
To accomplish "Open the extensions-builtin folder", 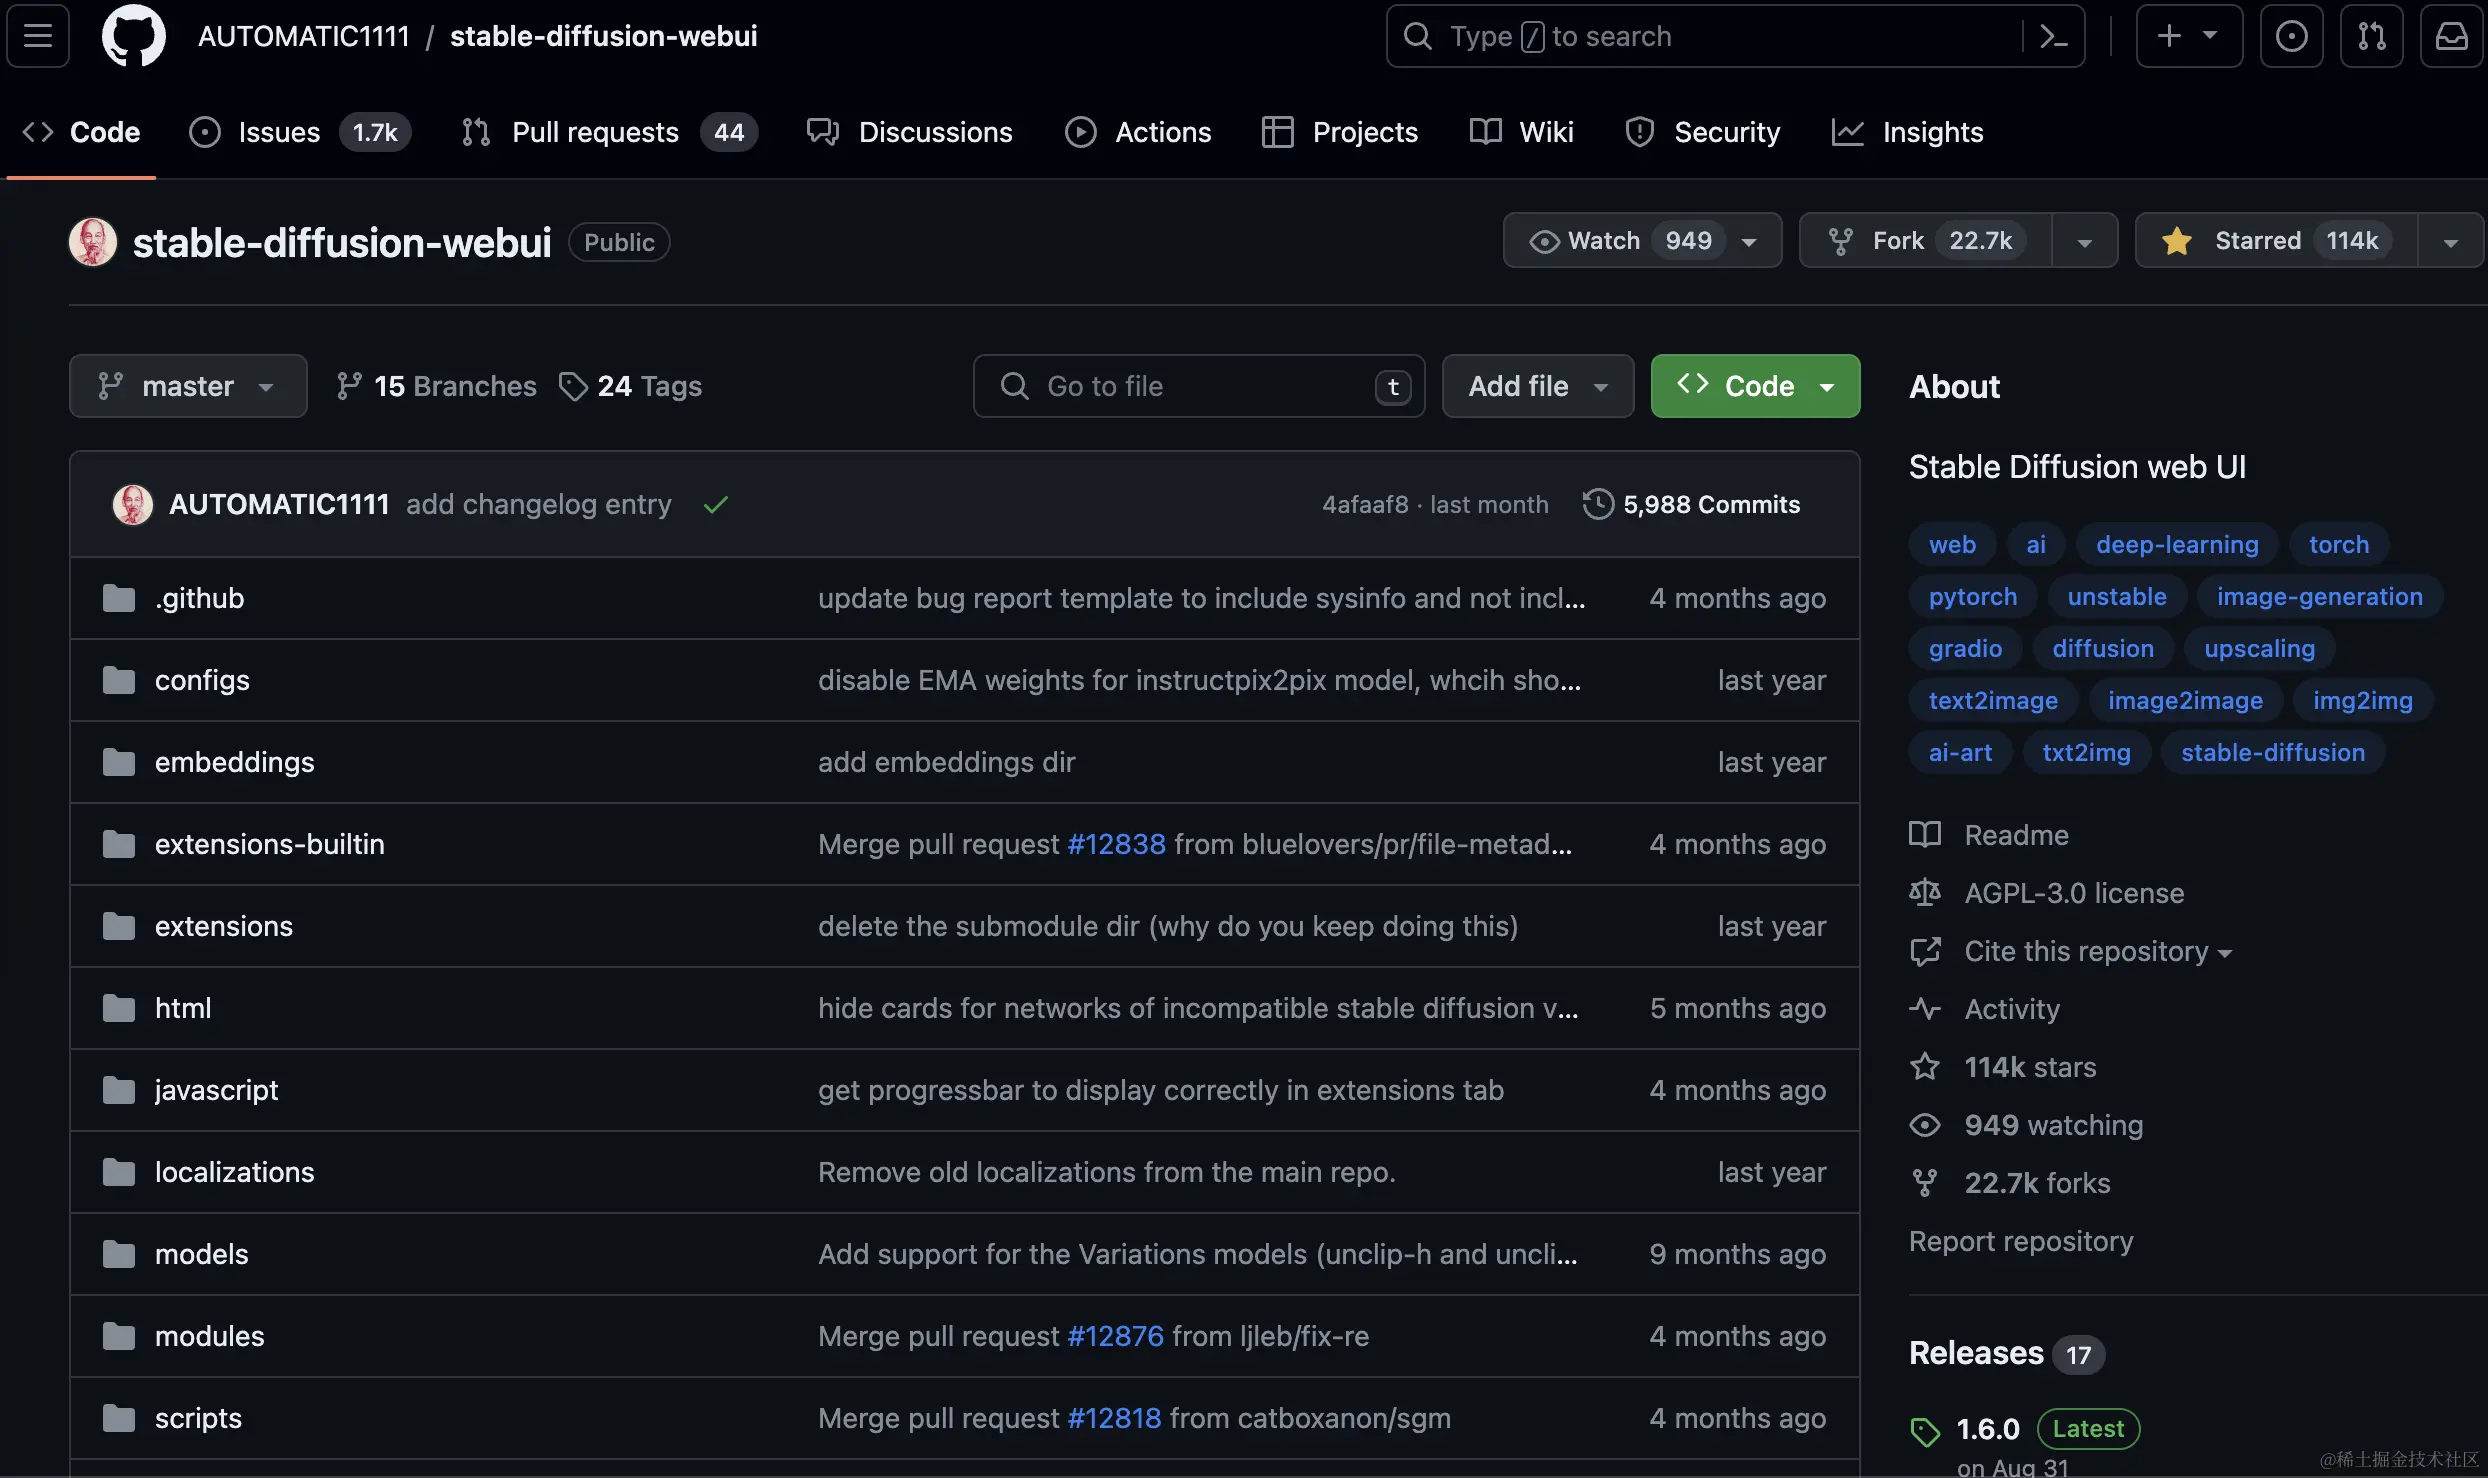I will [269, 844].
